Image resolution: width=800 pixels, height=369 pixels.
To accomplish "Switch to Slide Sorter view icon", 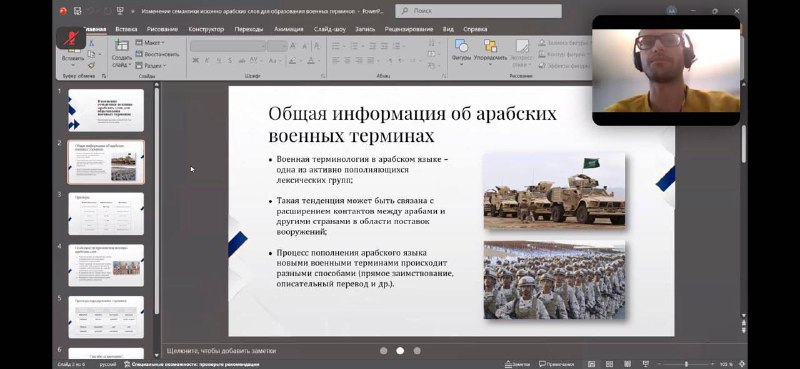I will (609, 364).
